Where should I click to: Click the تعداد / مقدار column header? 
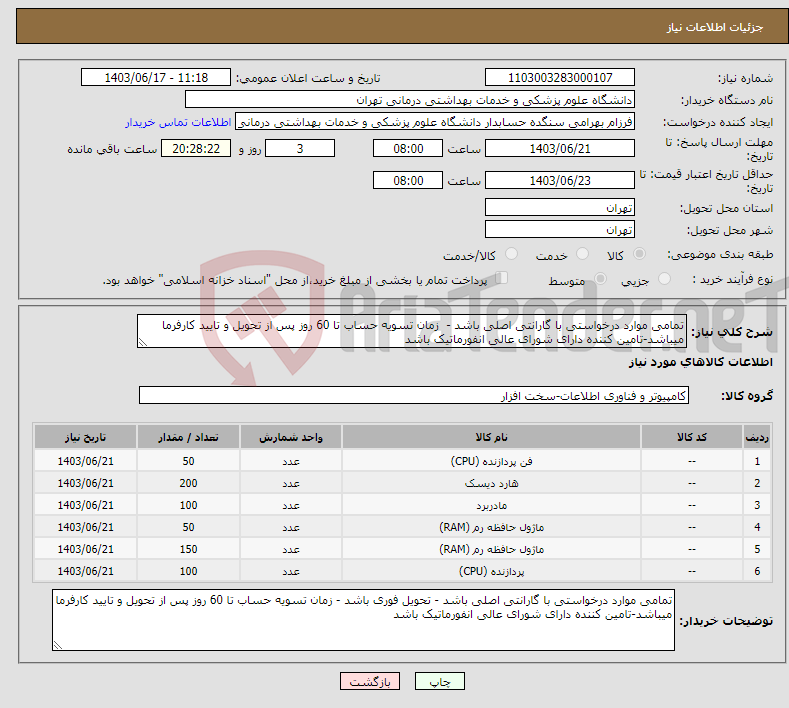[188, 437]
